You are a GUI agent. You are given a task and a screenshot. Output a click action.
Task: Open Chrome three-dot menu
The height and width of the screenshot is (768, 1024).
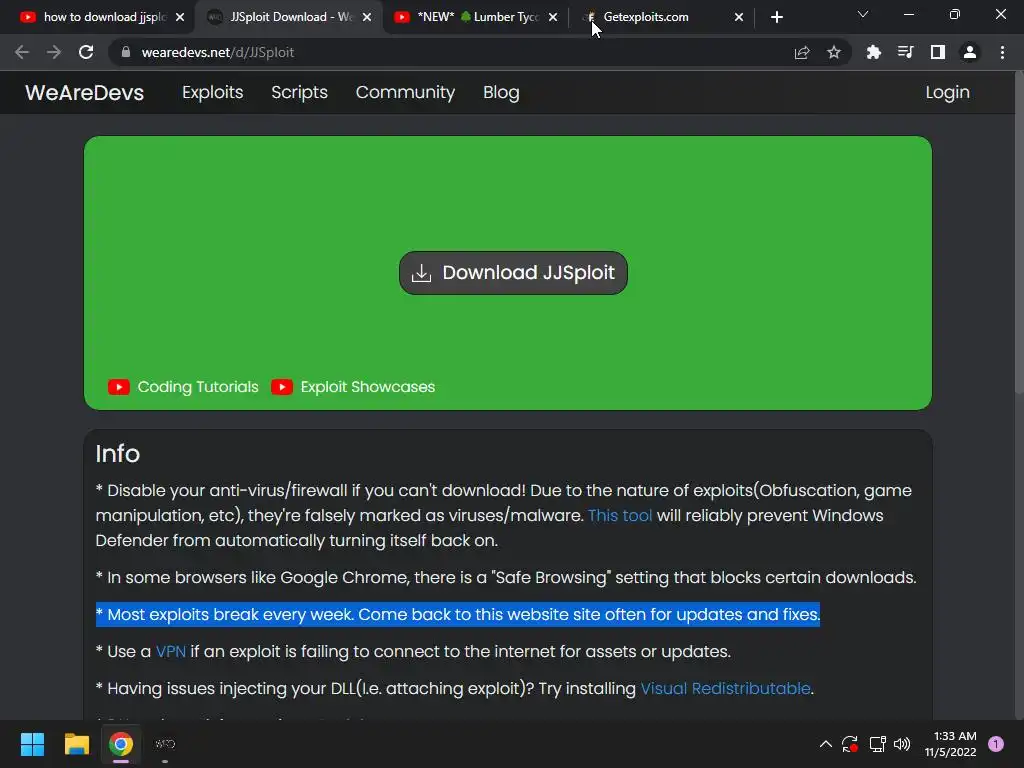click(1002, 52)
